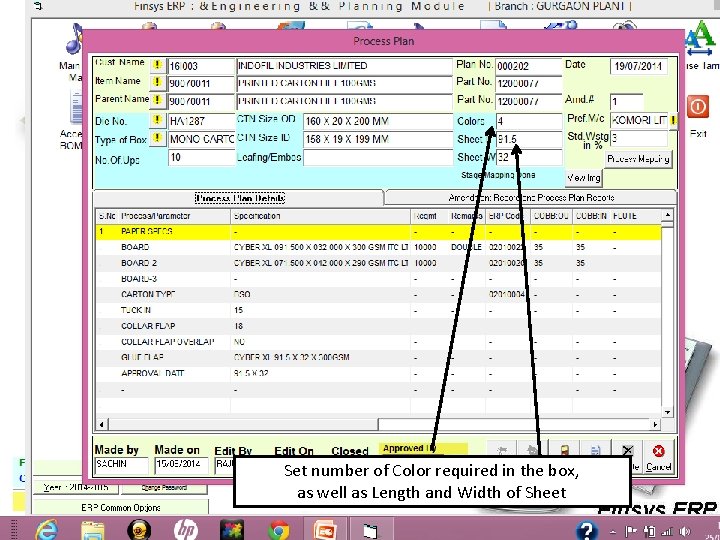Viewport: 720px width, 540px height.
Task: Click the red Cancel icon button
Action: 658,457
